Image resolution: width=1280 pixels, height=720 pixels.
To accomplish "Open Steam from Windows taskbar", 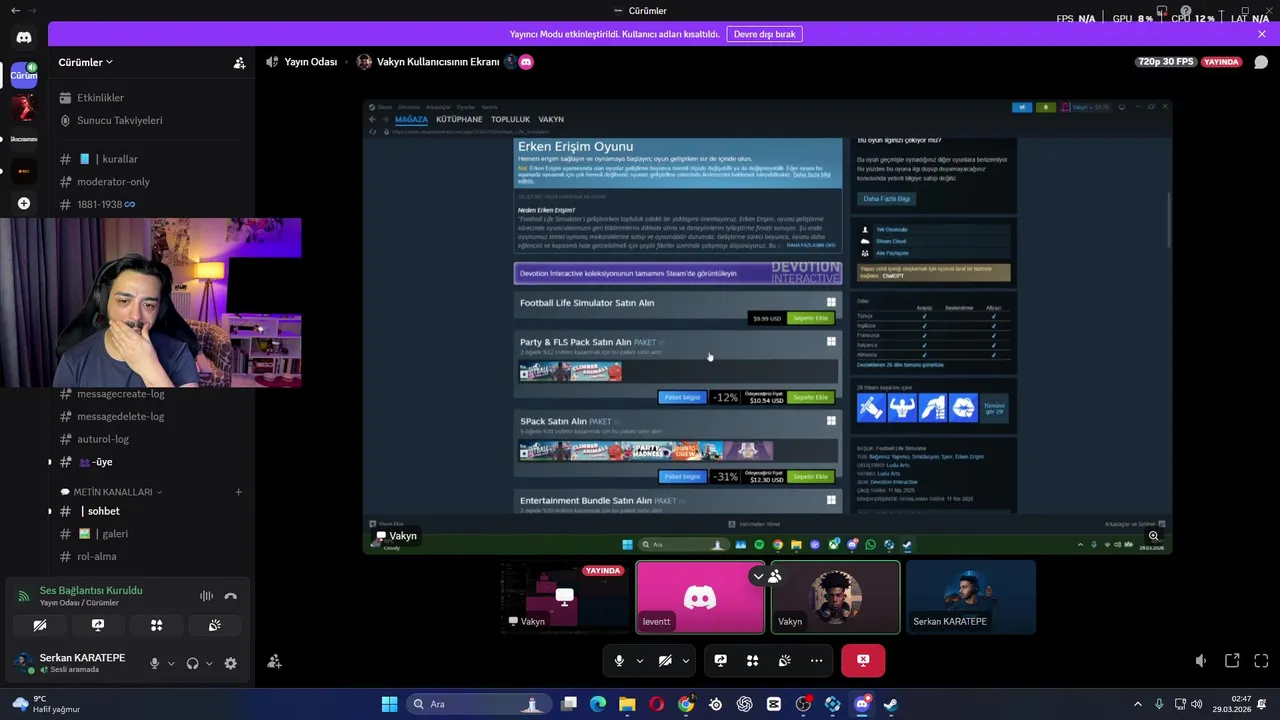I will (x=891, y=704).
